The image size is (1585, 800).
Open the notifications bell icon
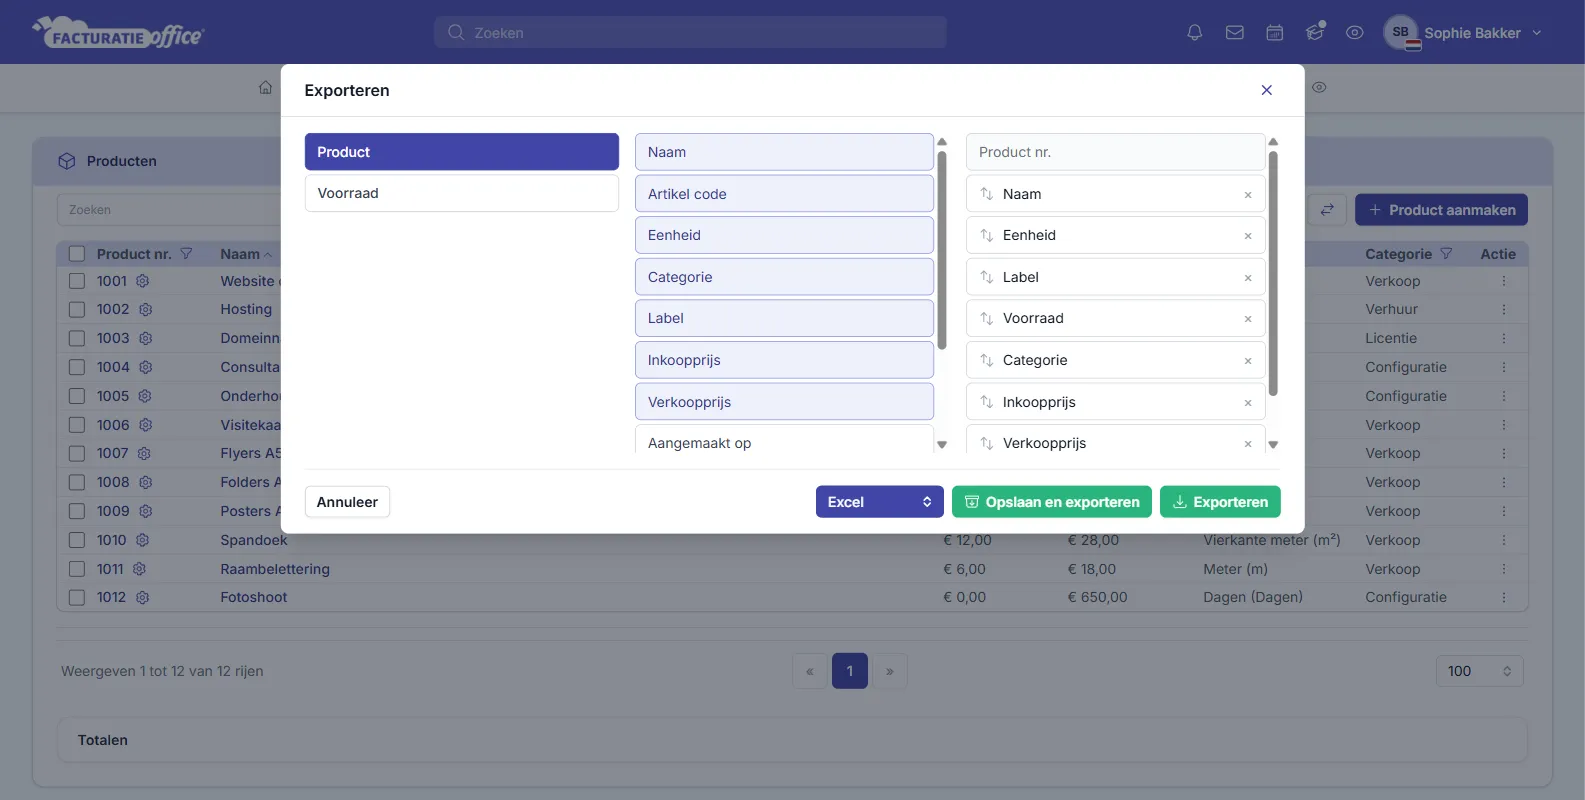click(x=1194, y=32)
